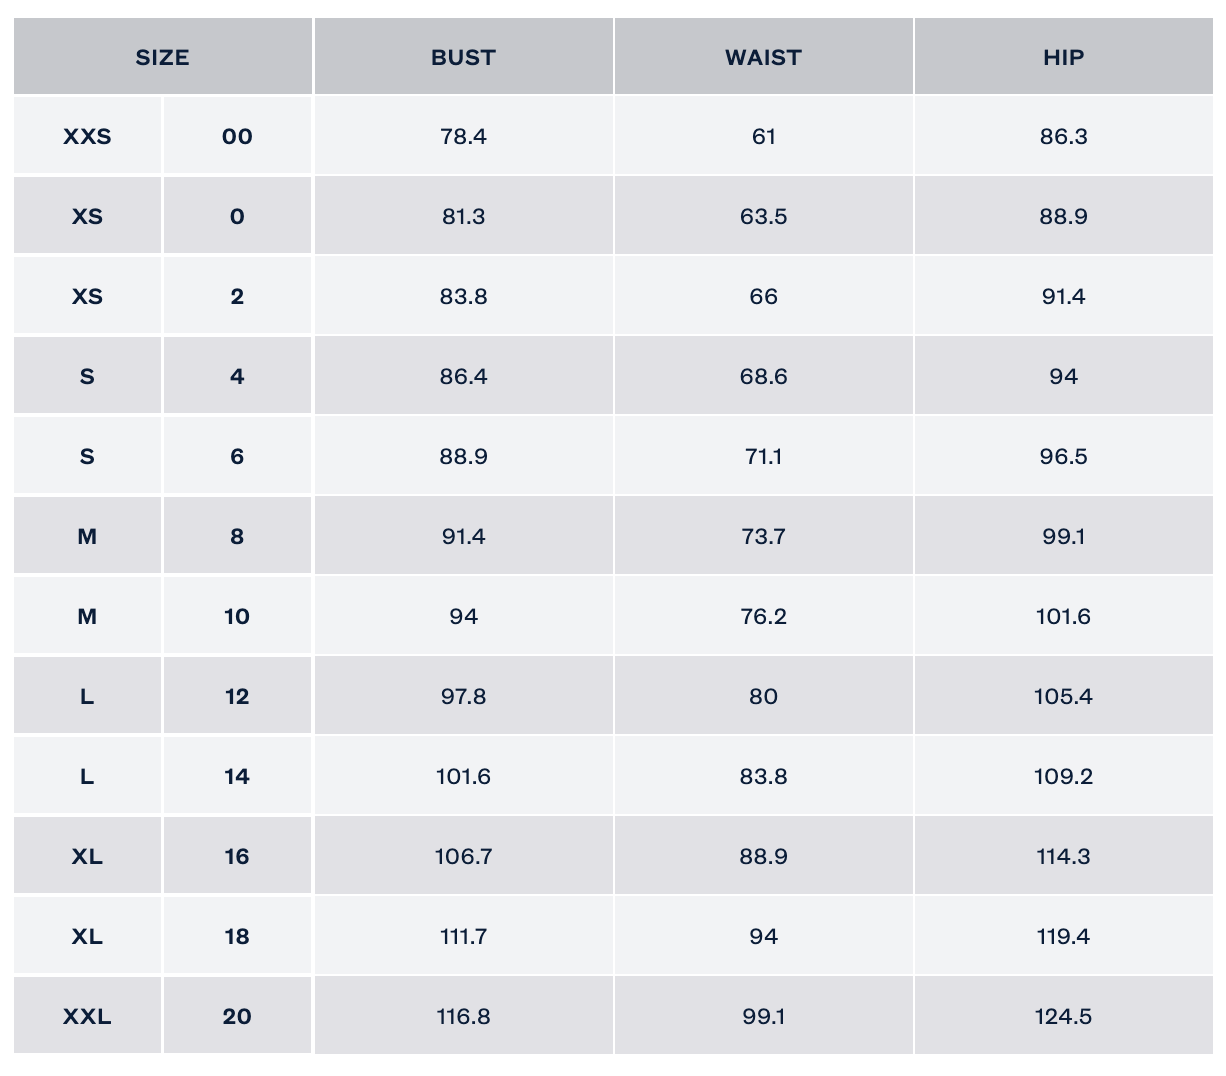Click the HIP column header
Viewport: 1226px width, 1076px height.
pos(1063,57)
